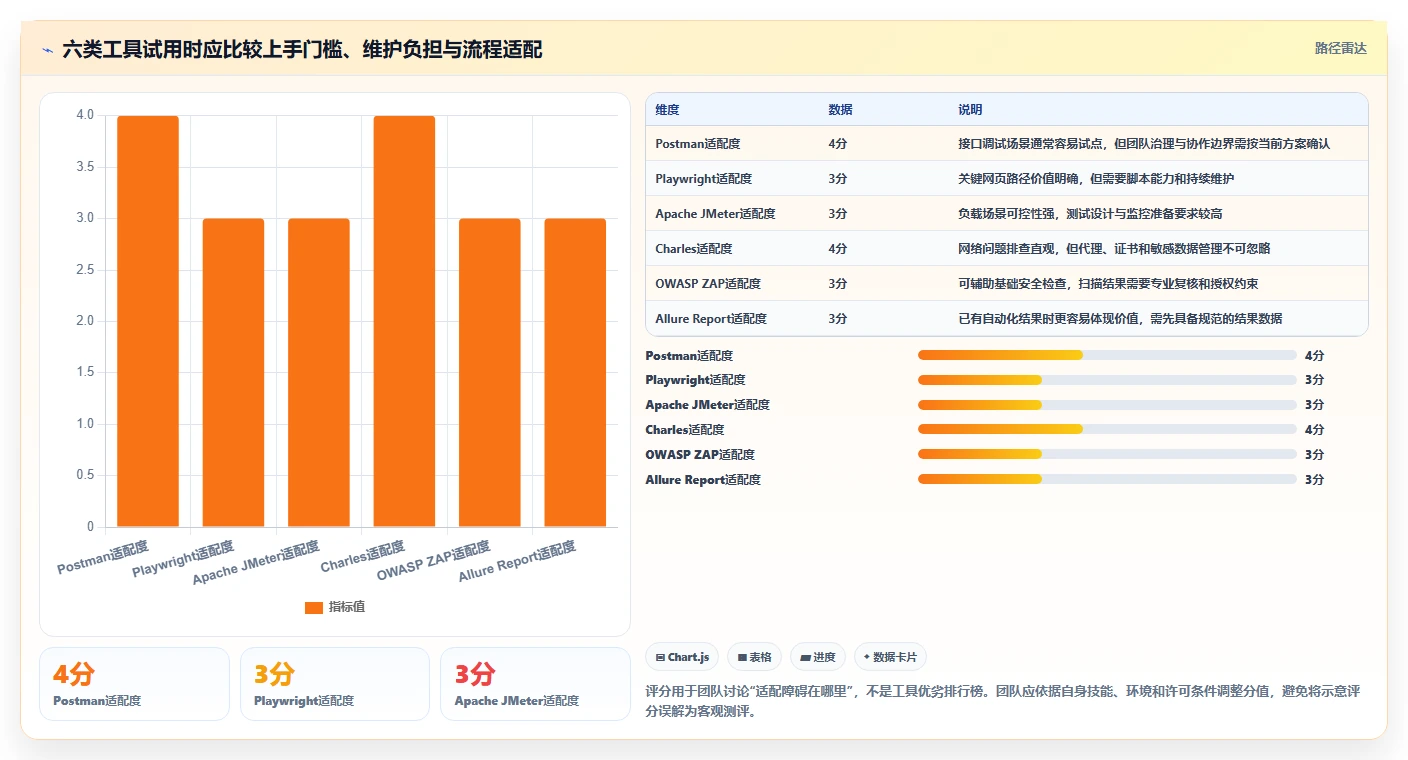Click the description starting 接口调试场景通常容易试点
Image resolution: width=1408 pixels, height=760 pixels.
[x=1144, y=144]
